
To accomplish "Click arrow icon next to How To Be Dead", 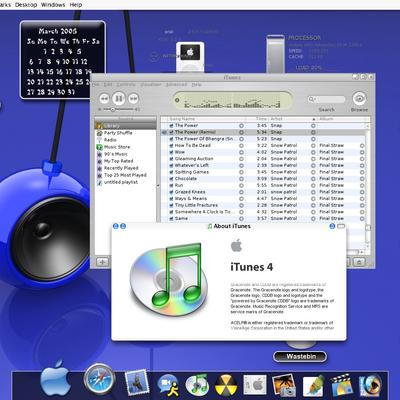I will 241,146.
